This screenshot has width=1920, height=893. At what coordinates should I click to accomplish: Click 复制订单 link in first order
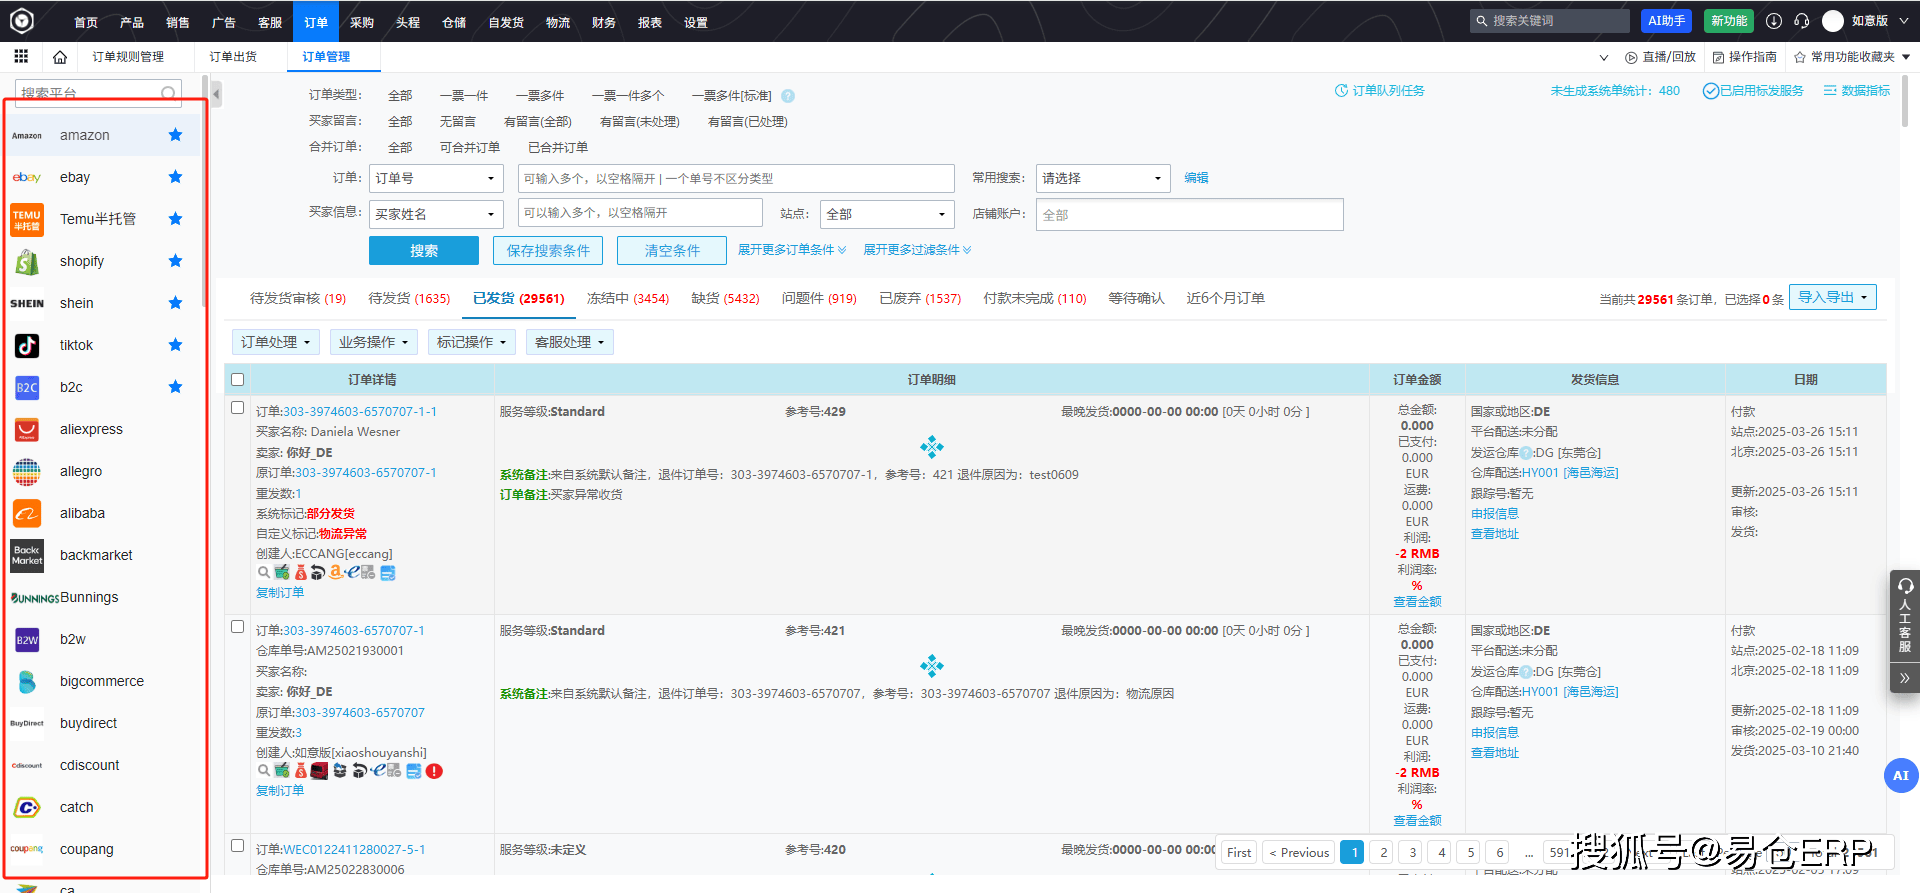click(280, 592)
